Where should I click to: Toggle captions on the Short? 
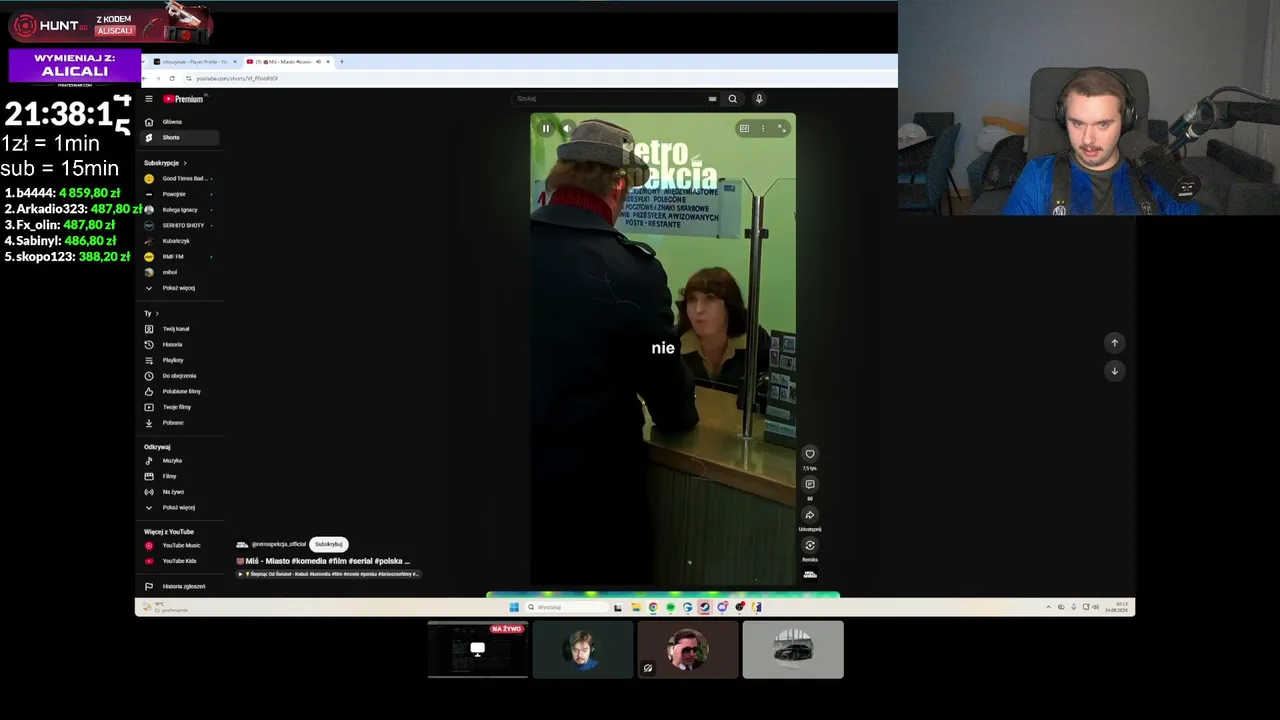744,128
